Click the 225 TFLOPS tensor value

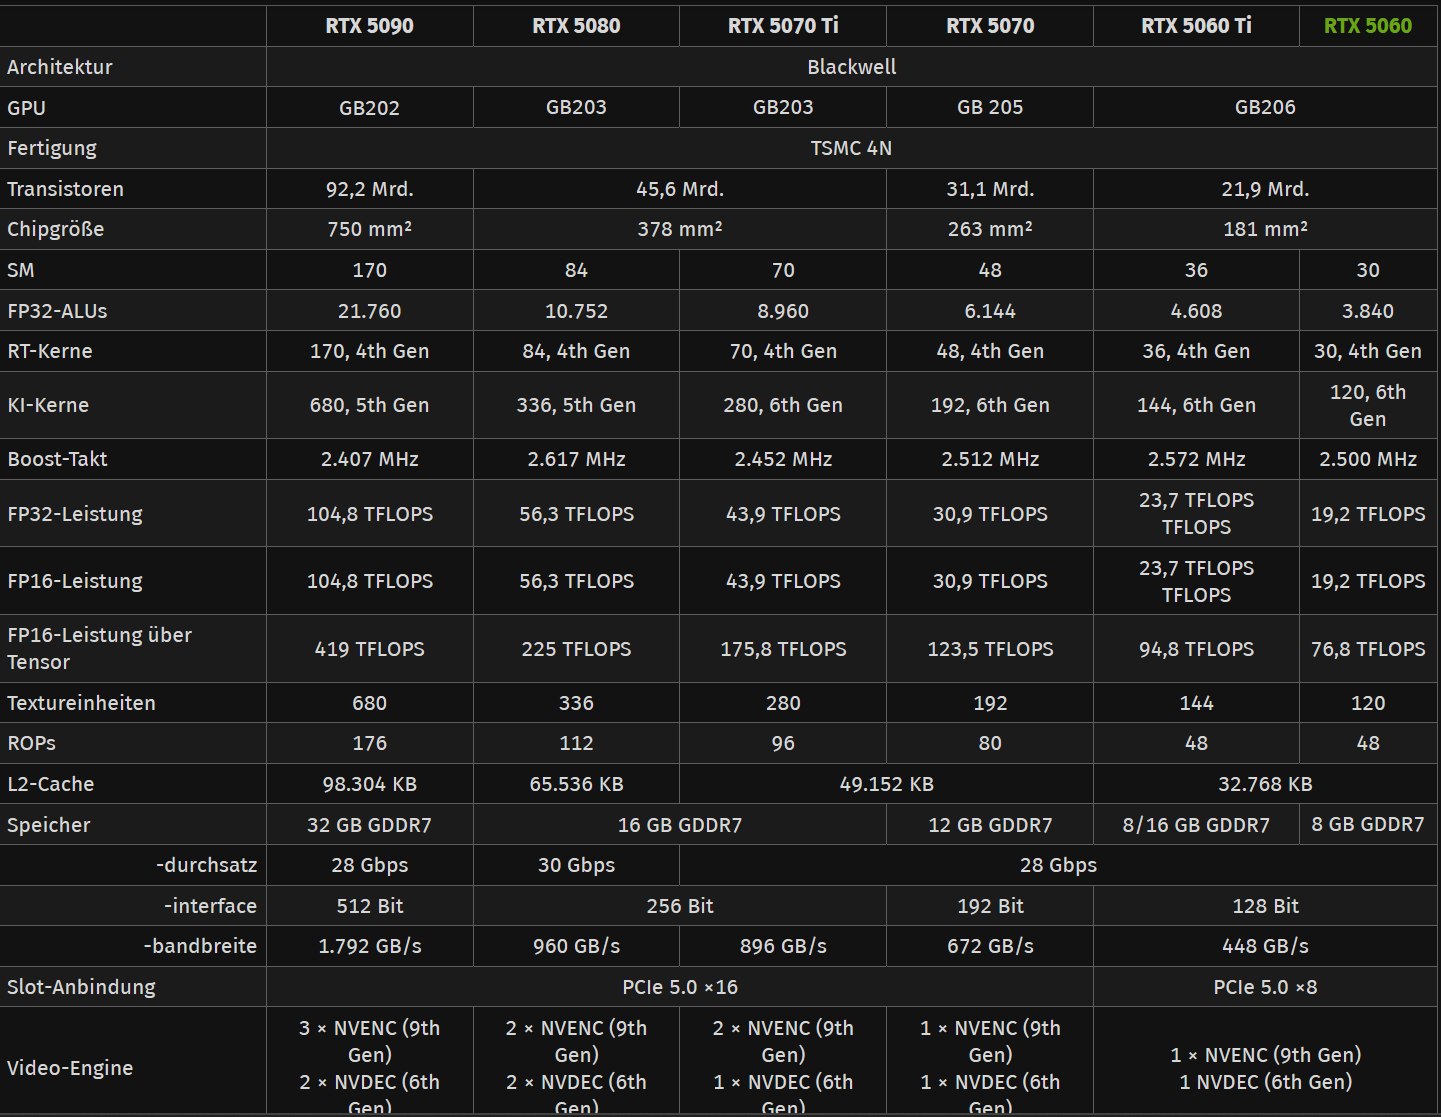[x=576, y=649]
